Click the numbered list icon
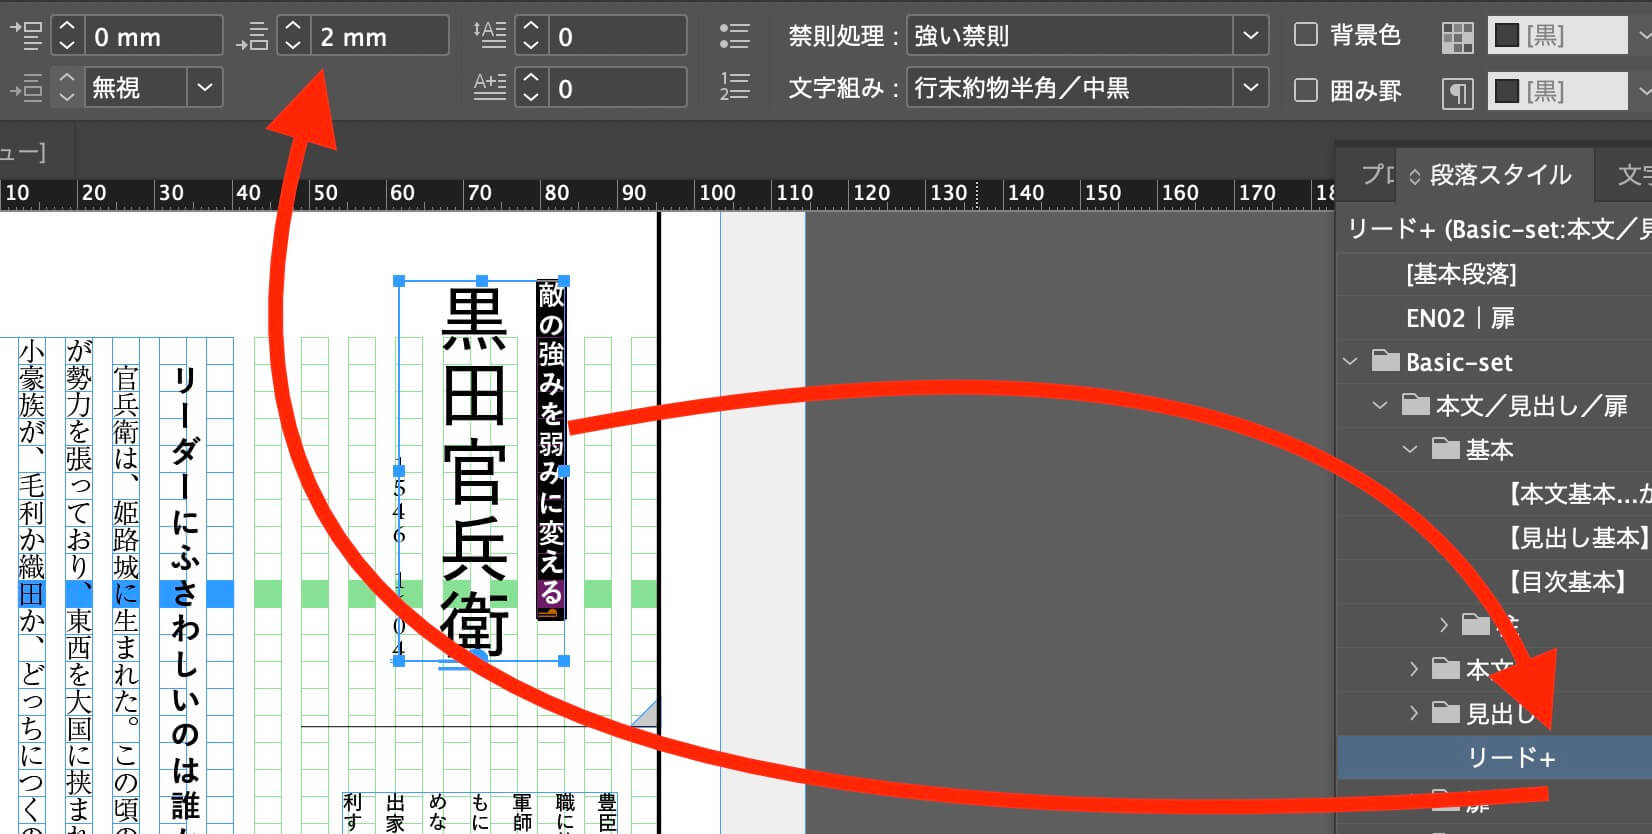This screenshot has height=834, width=1652. point(734,88)
